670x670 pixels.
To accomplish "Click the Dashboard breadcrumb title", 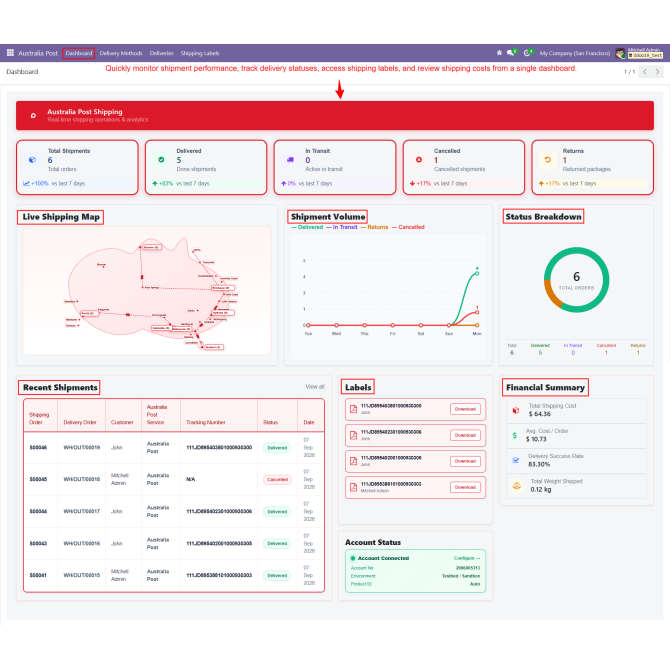I will coord(22,72).
